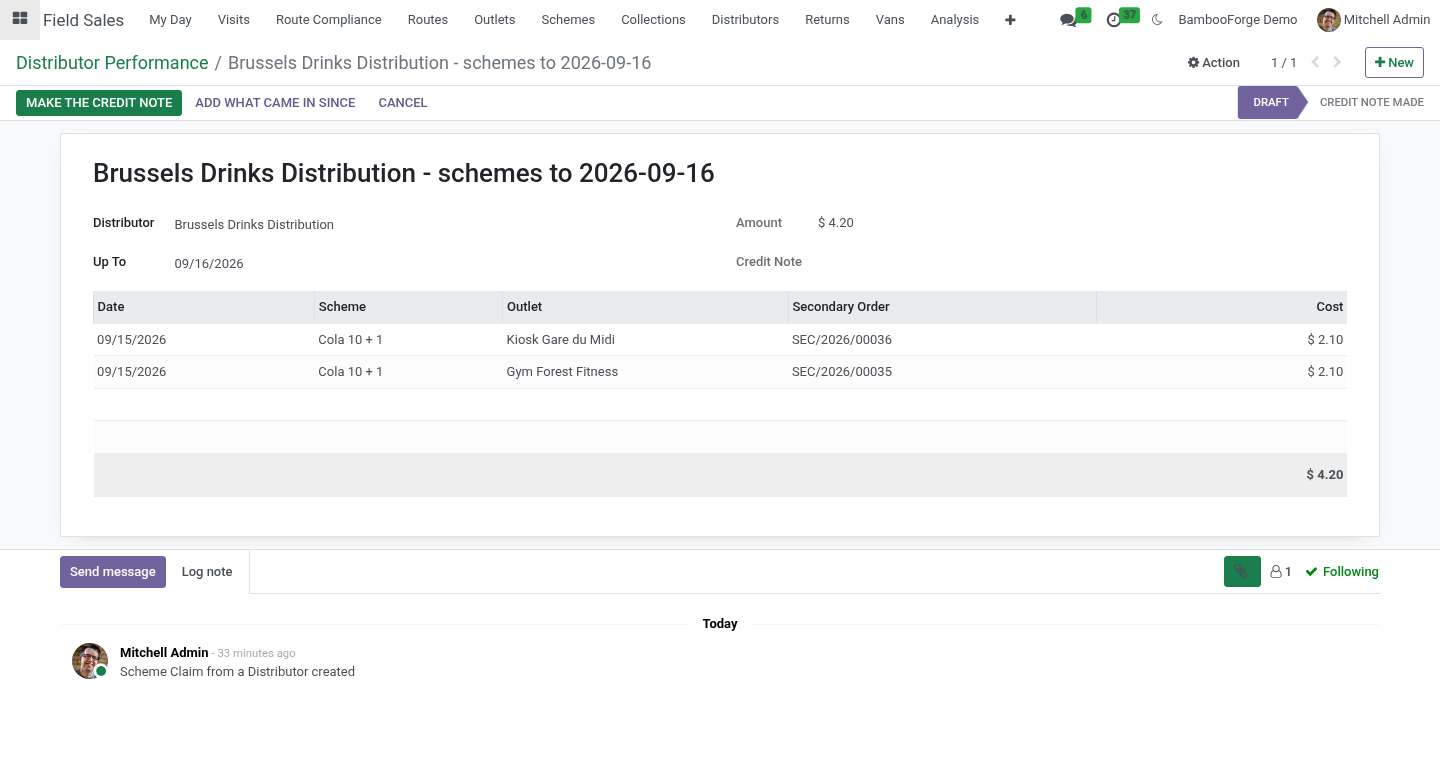
Task: Open the Analysis menu
Action: coord(955,20)
